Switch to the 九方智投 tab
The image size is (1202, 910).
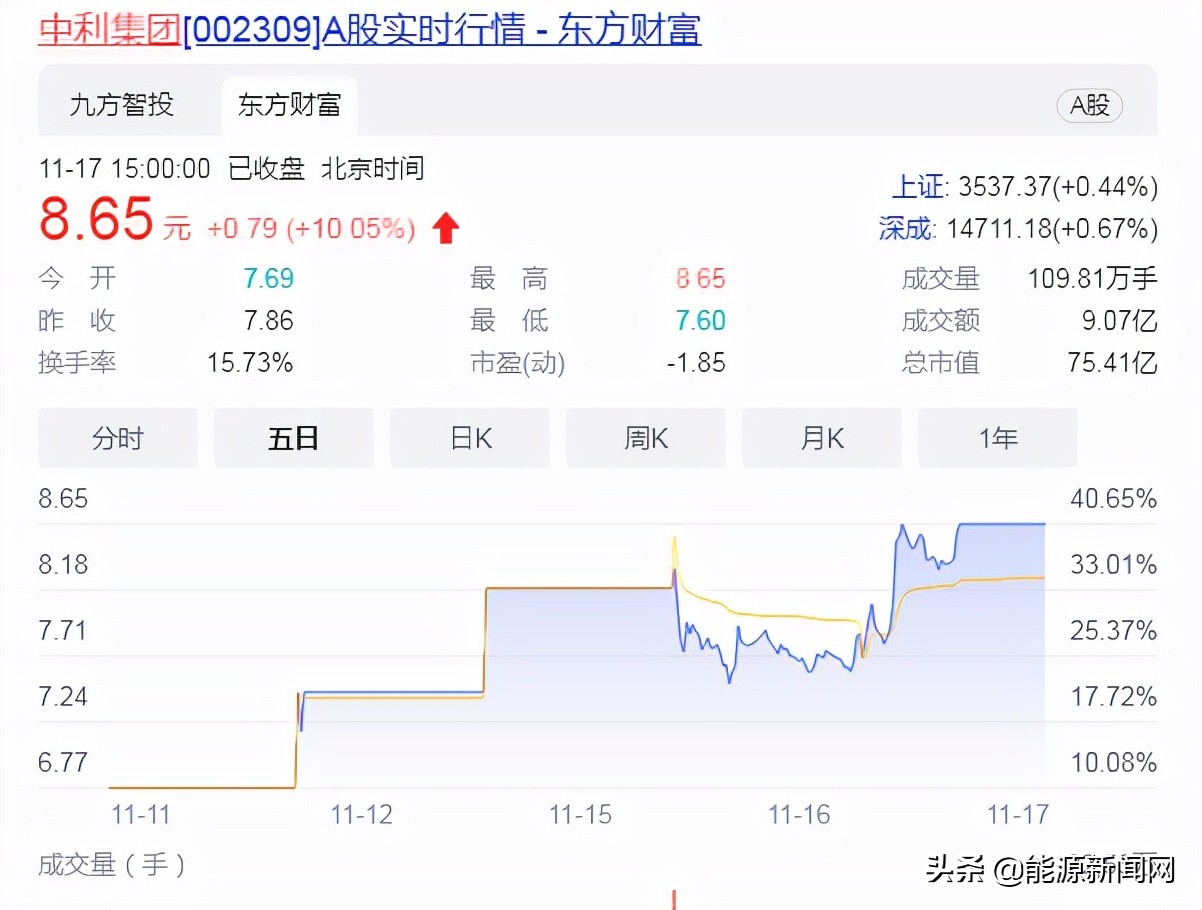(x=122, y=105)
